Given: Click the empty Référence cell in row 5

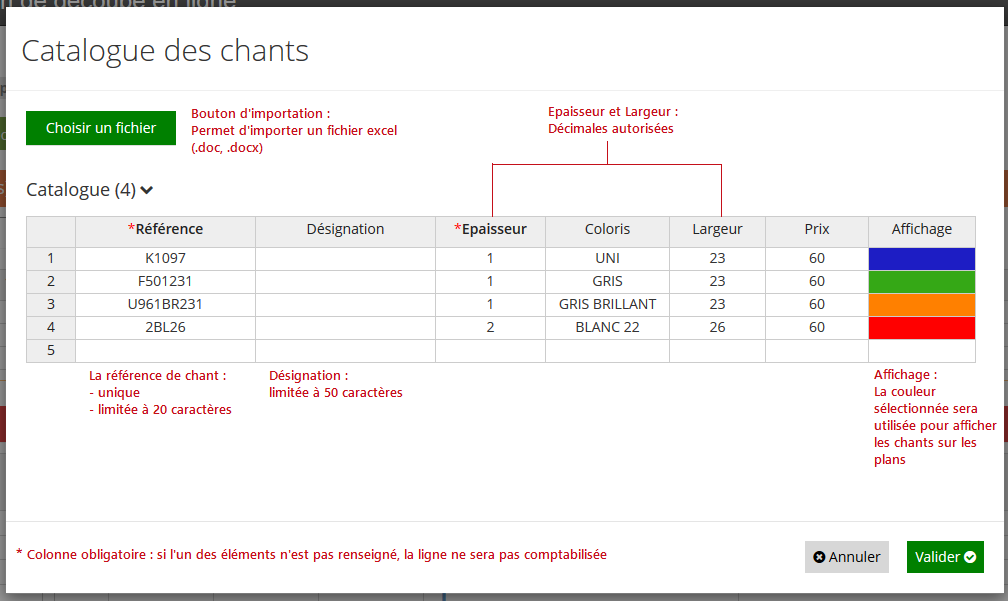Looking at the screenshot, I should pyautogui.click(x=165, y=351).
